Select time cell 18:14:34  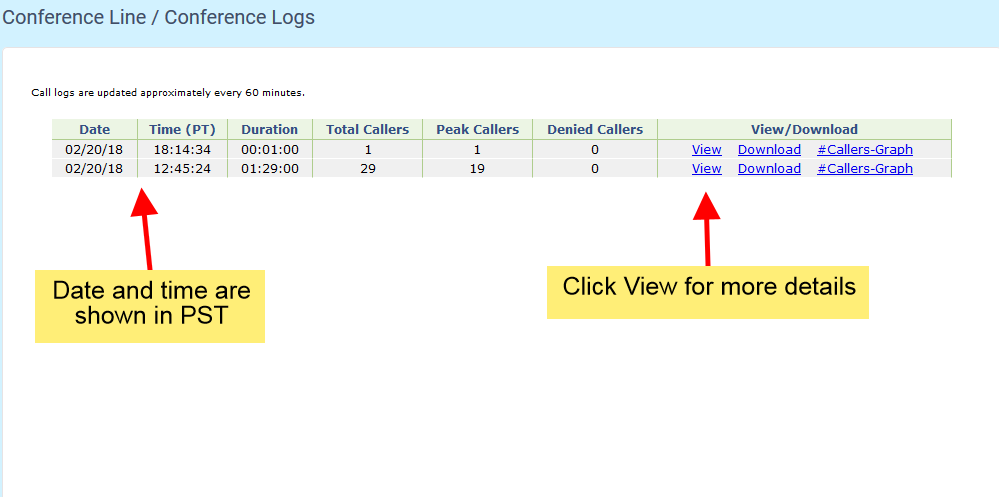pyautogui.click(x=182, y=150)
